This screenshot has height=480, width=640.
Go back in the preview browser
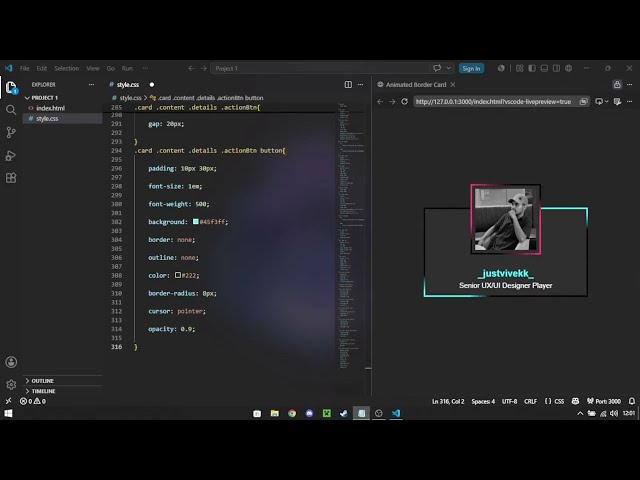(380, 101)
